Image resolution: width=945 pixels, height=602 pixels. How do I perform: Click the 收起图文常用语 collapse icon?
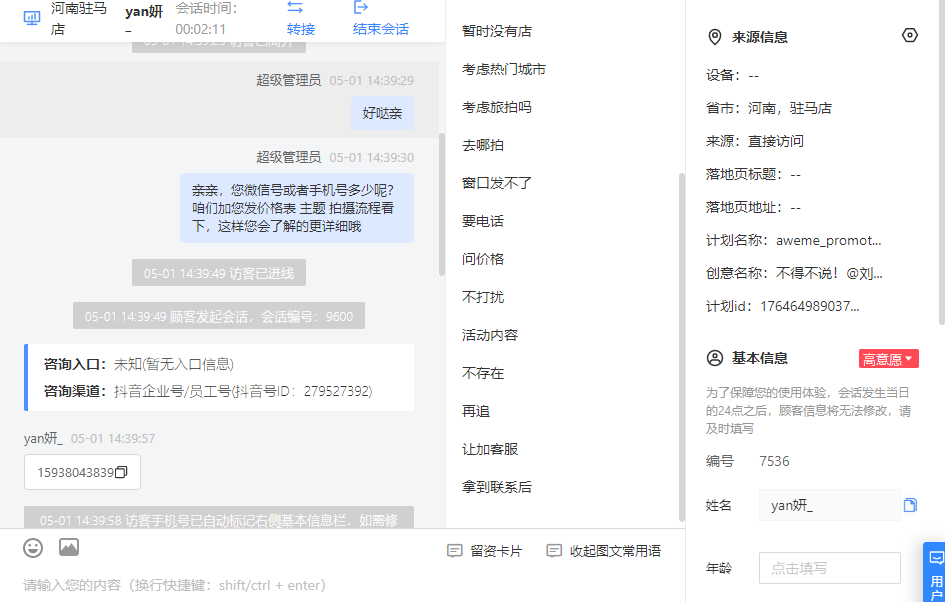[554, 551]
